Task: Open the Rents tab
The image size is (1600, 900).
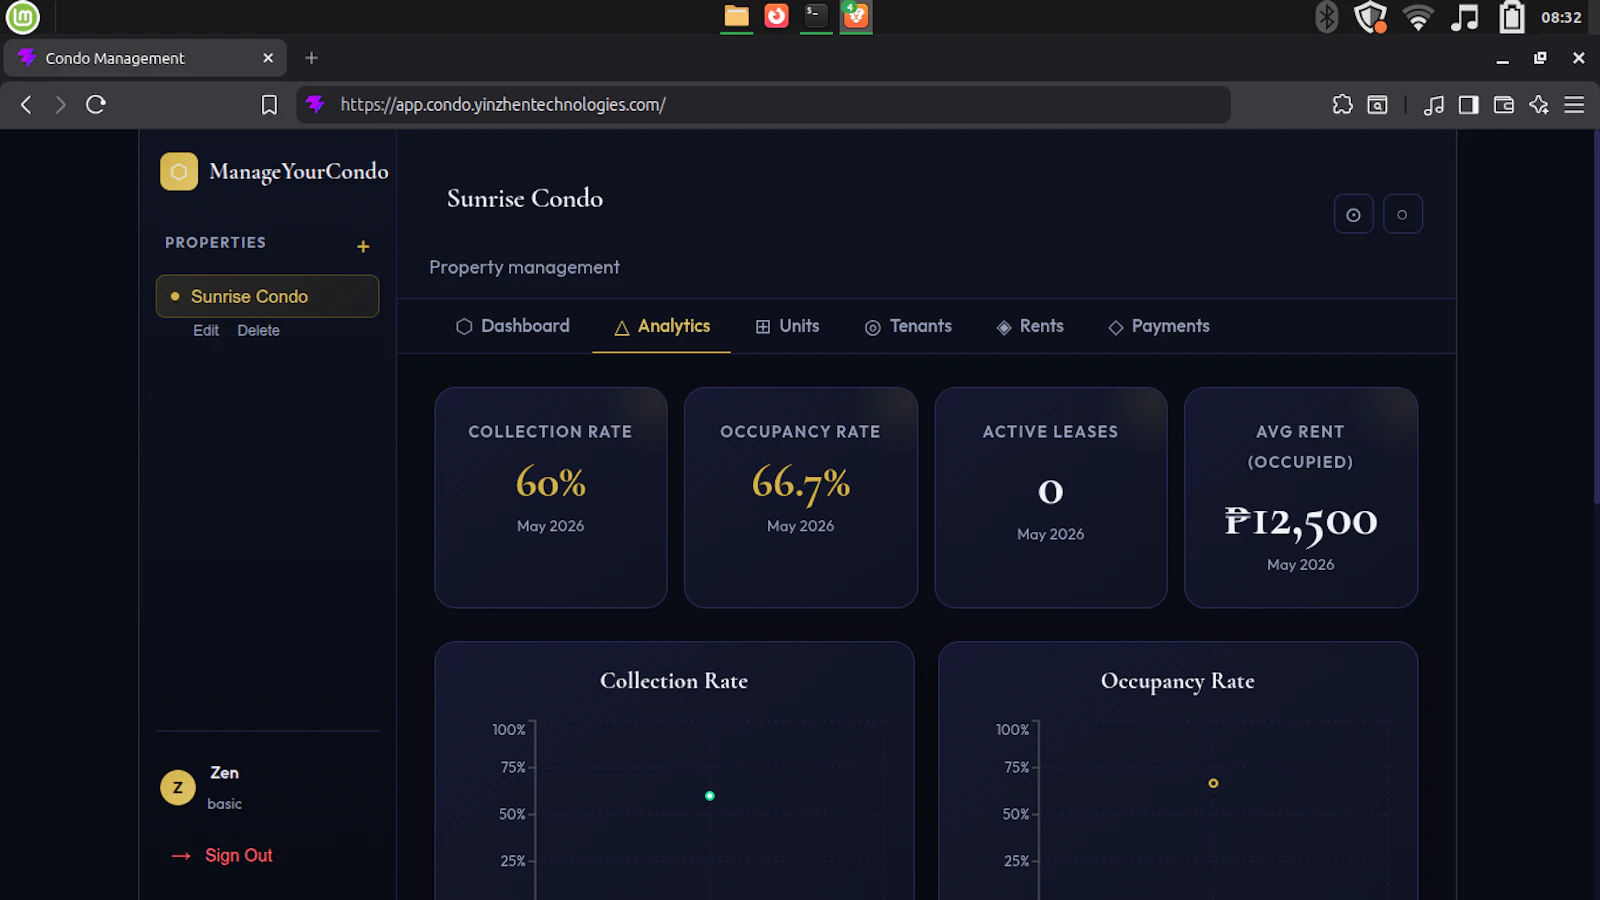Action: [x=1030, y=326]
